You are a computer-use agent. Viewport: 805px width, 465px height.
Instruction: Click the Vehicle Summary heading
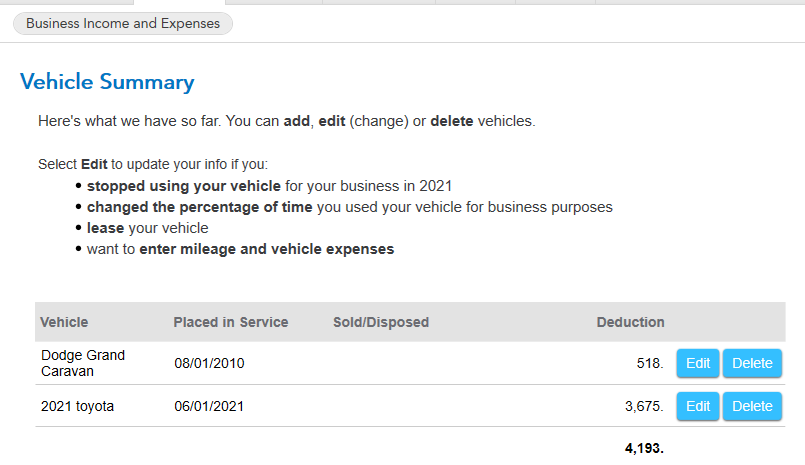tap(107, 82)
